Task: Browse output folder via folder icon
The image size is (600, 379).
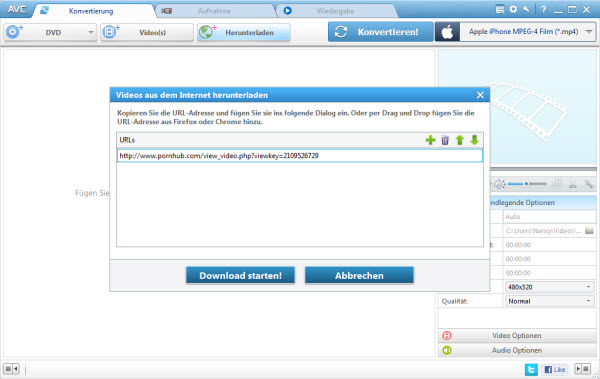Action: 589,230
